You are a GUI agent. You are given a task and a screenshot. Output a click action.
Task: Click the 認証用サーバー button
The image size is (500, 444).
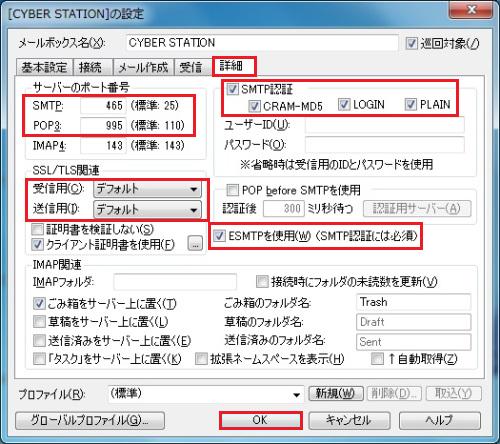417,209
